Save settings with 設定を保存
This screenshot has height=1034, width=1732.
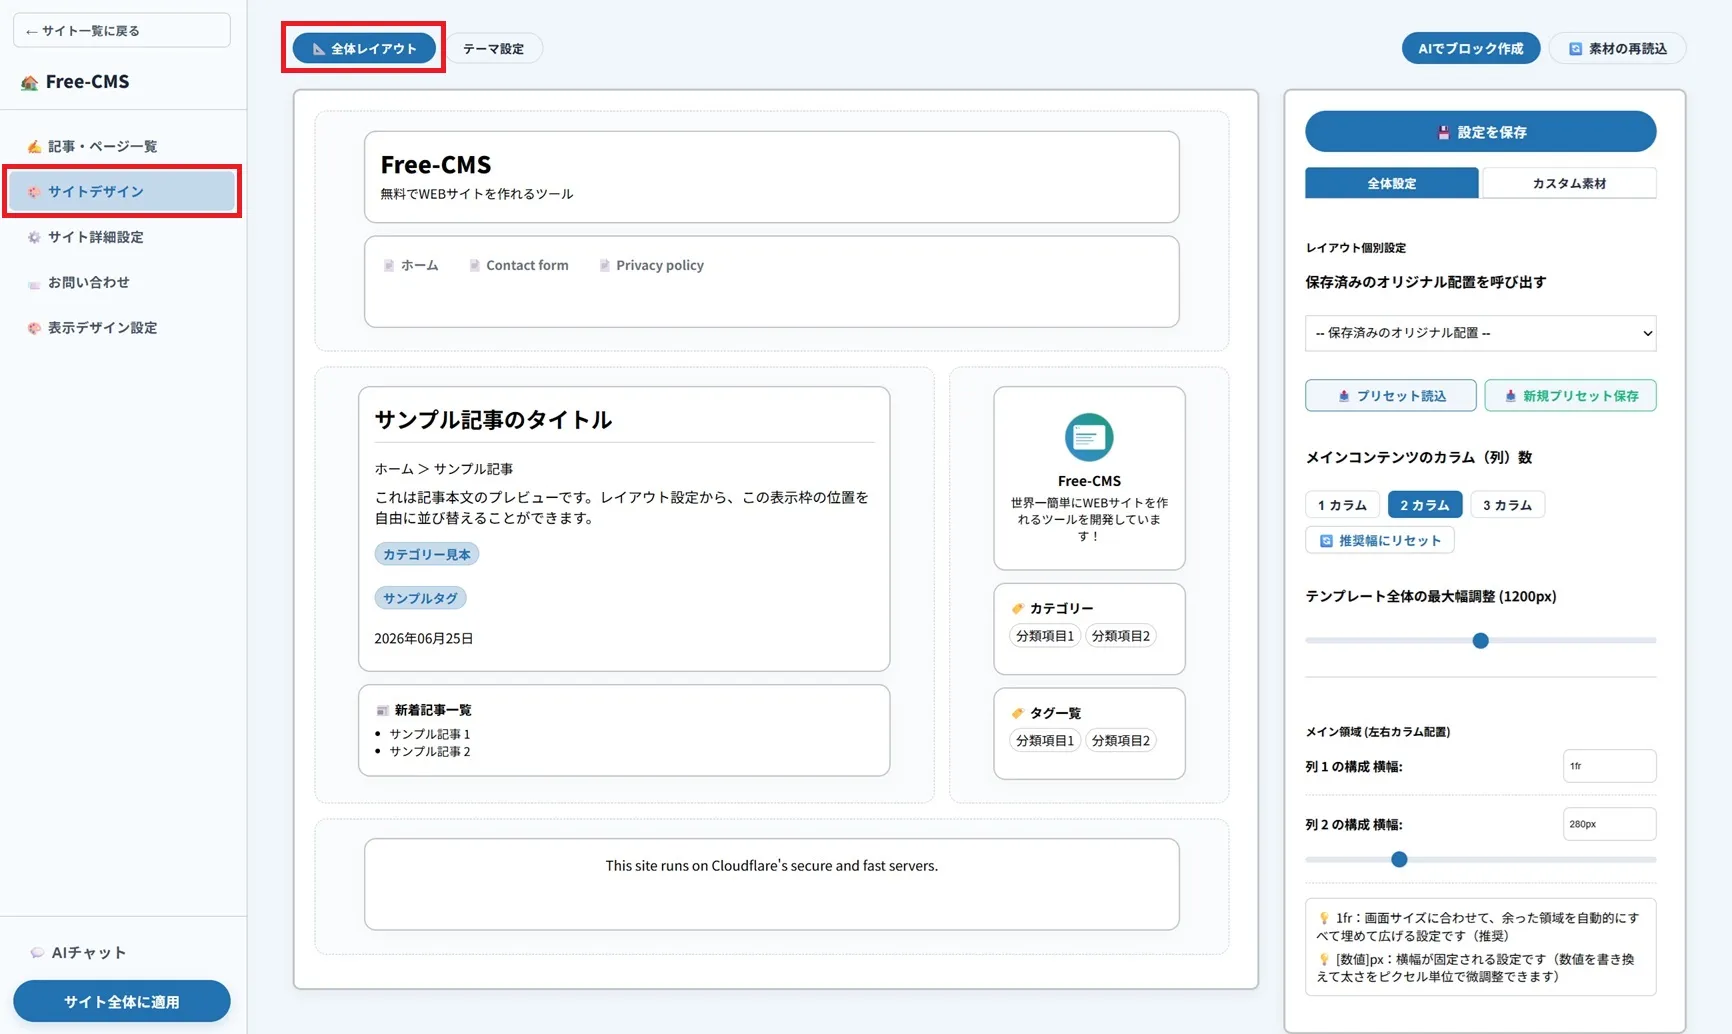[1480, 132]
